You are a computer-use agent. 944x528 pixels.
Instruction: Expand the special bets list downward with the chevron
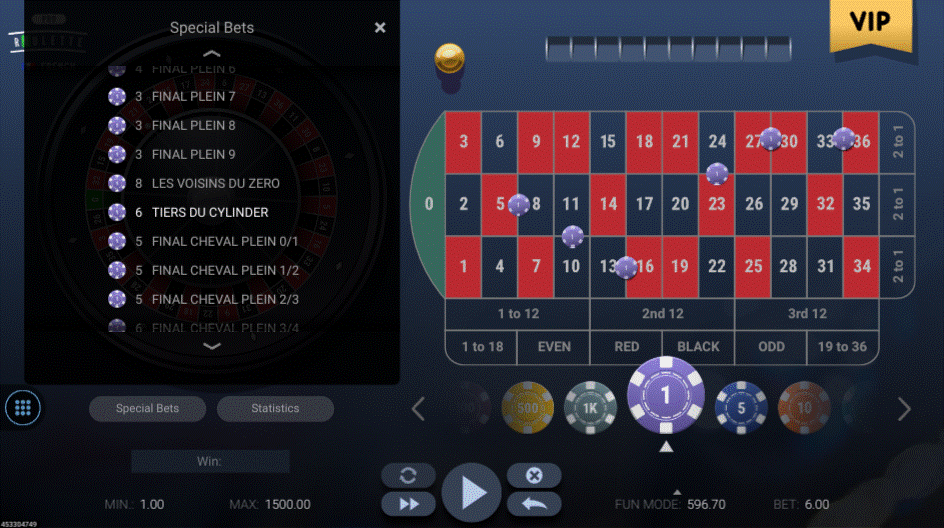click(212, 346)
